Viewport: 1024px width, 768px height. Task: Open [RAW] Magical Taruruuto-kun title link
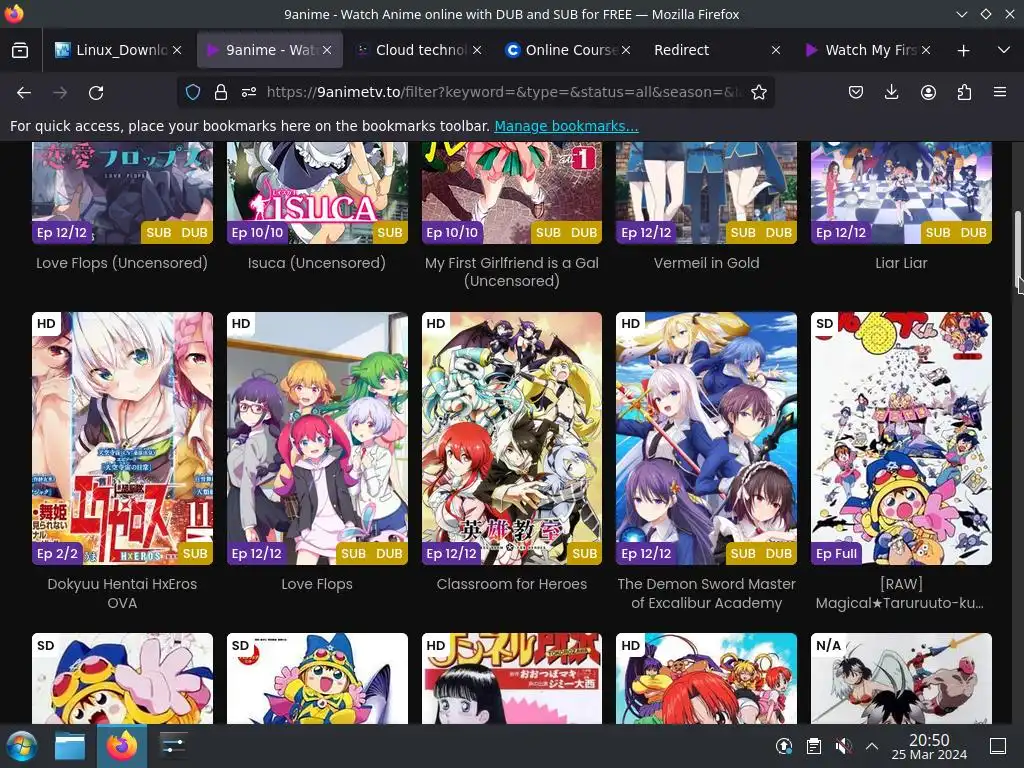tap(901, 593)
